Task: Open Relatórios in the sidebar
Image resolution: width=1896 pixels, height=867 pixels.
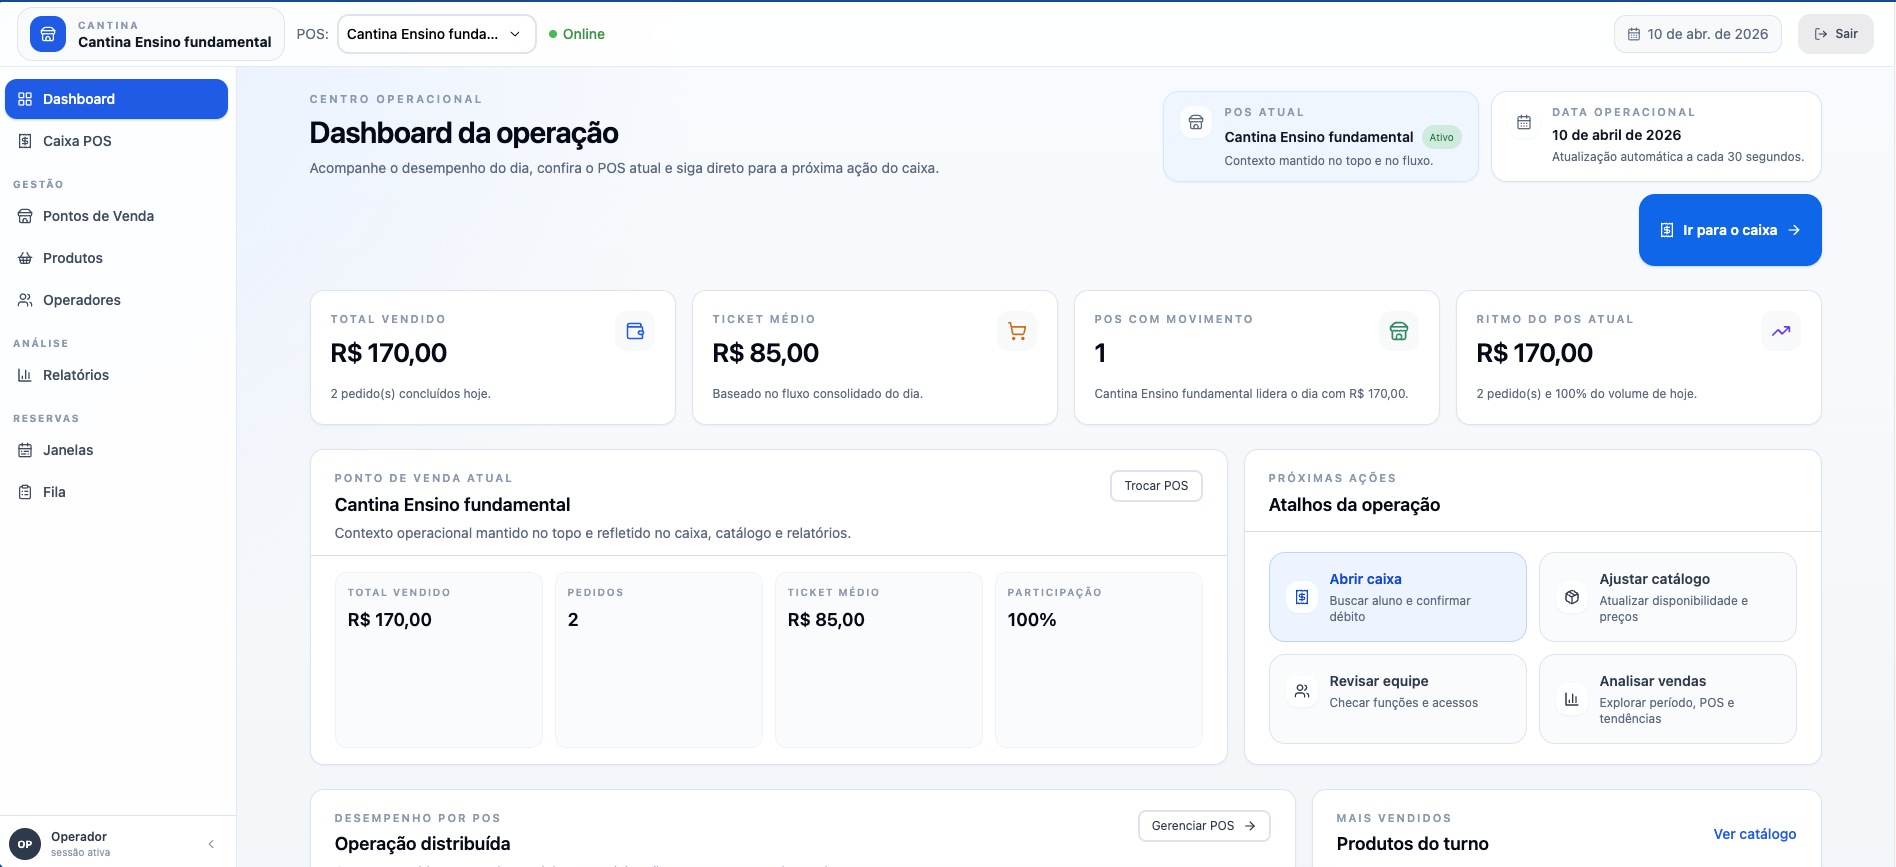Action: coord(116,375)
